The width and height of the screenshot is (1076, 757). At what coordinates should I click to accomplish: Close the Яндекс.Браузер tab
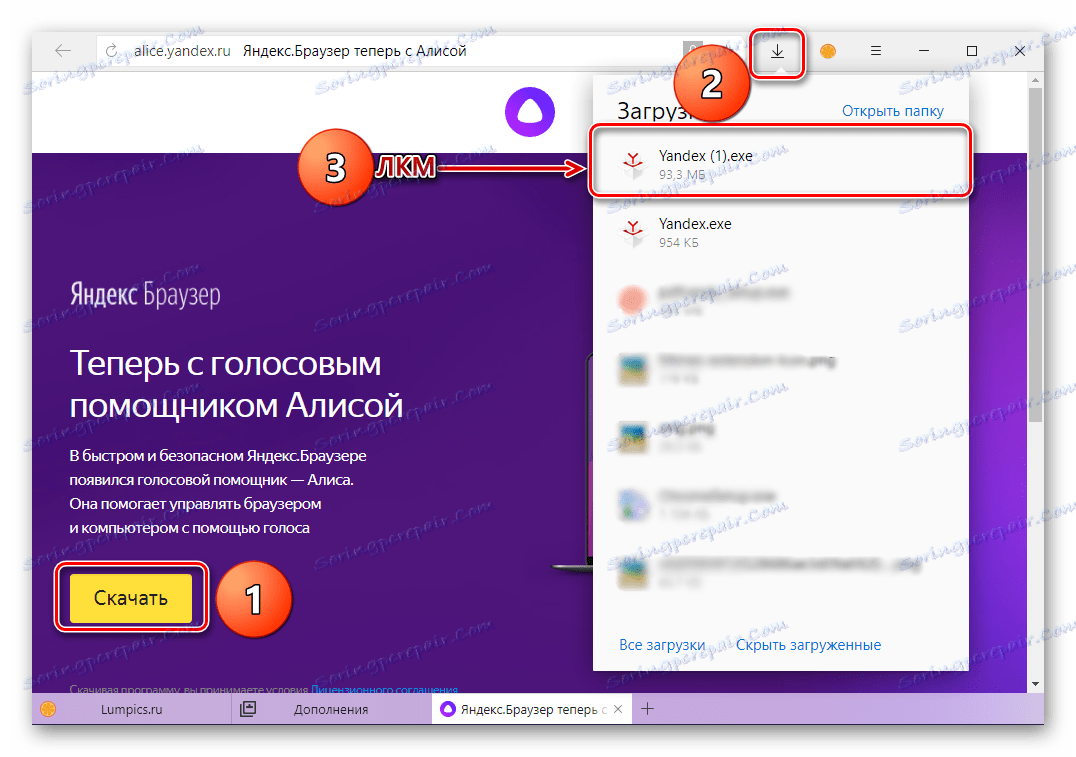click(x=618, y=709)
